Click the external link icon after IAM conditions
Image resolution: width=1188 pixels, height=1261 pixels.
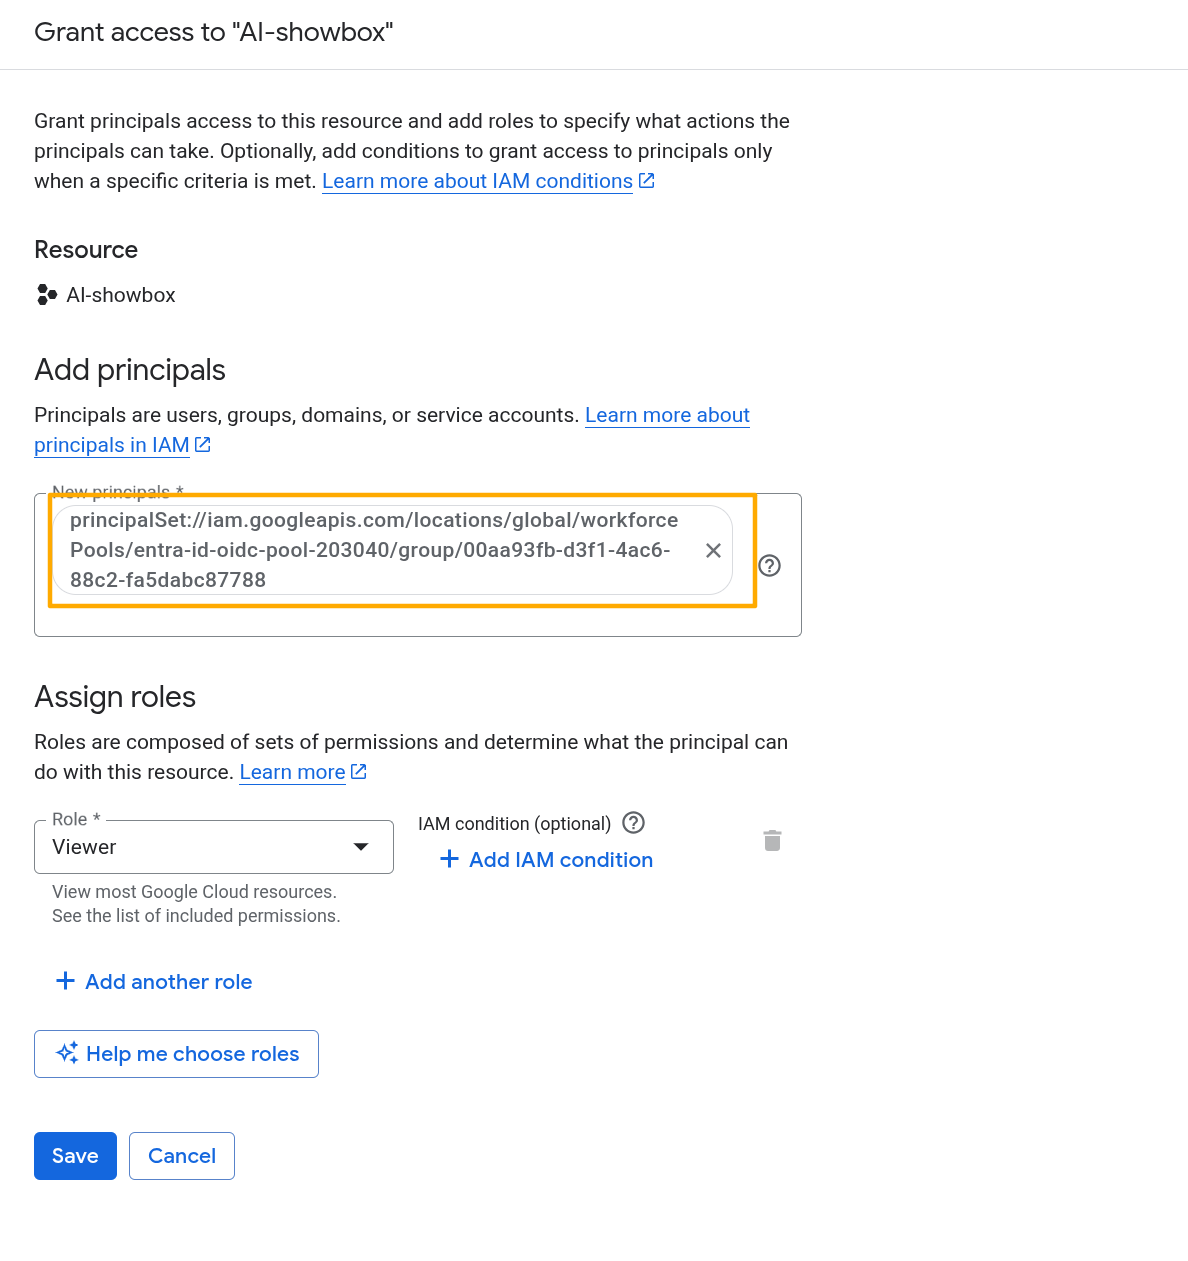[x=646, y=180]
